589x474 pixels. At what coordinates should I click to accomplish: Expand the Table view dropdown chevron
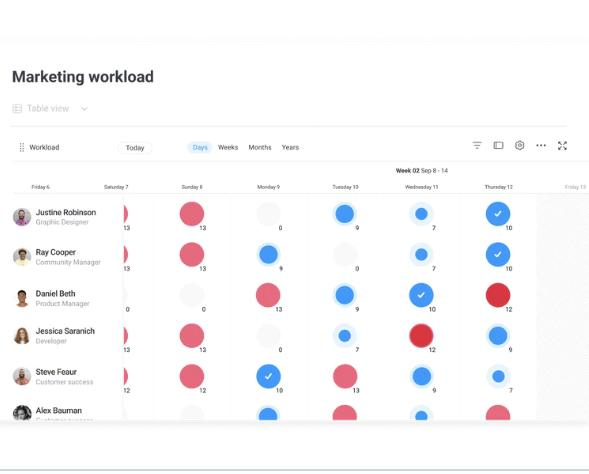(84, 109)
